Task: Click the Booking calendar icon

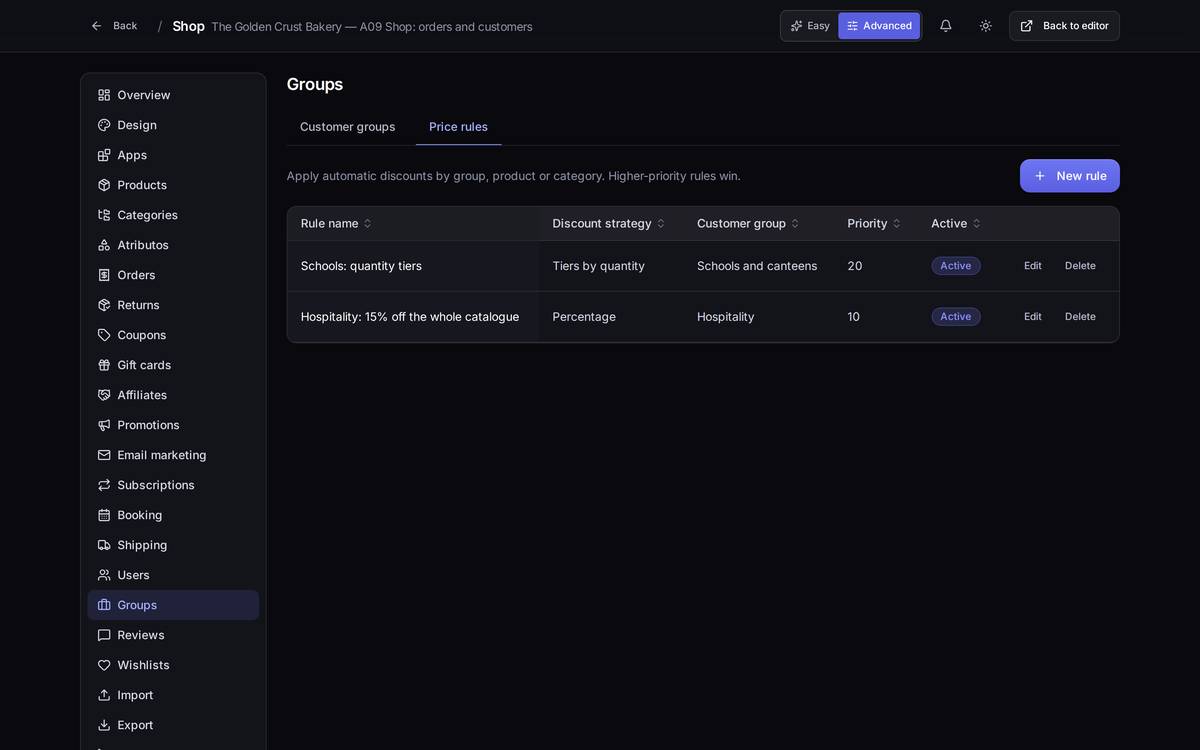Action: click(104, 515)
